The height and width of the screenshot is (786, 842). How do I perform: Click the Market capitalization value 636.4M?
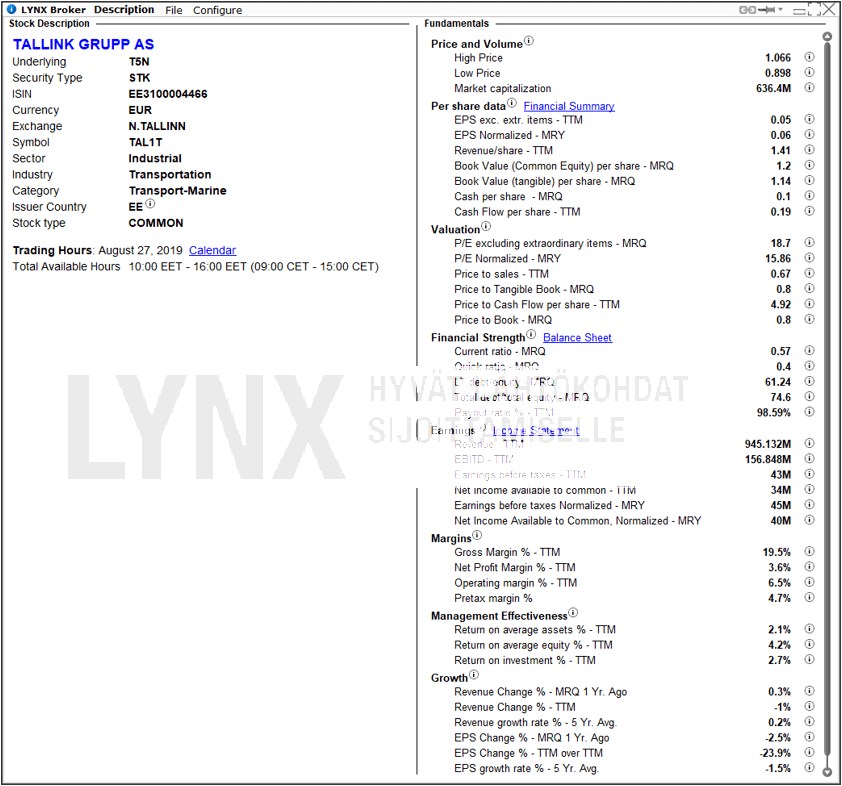(773, 88)
